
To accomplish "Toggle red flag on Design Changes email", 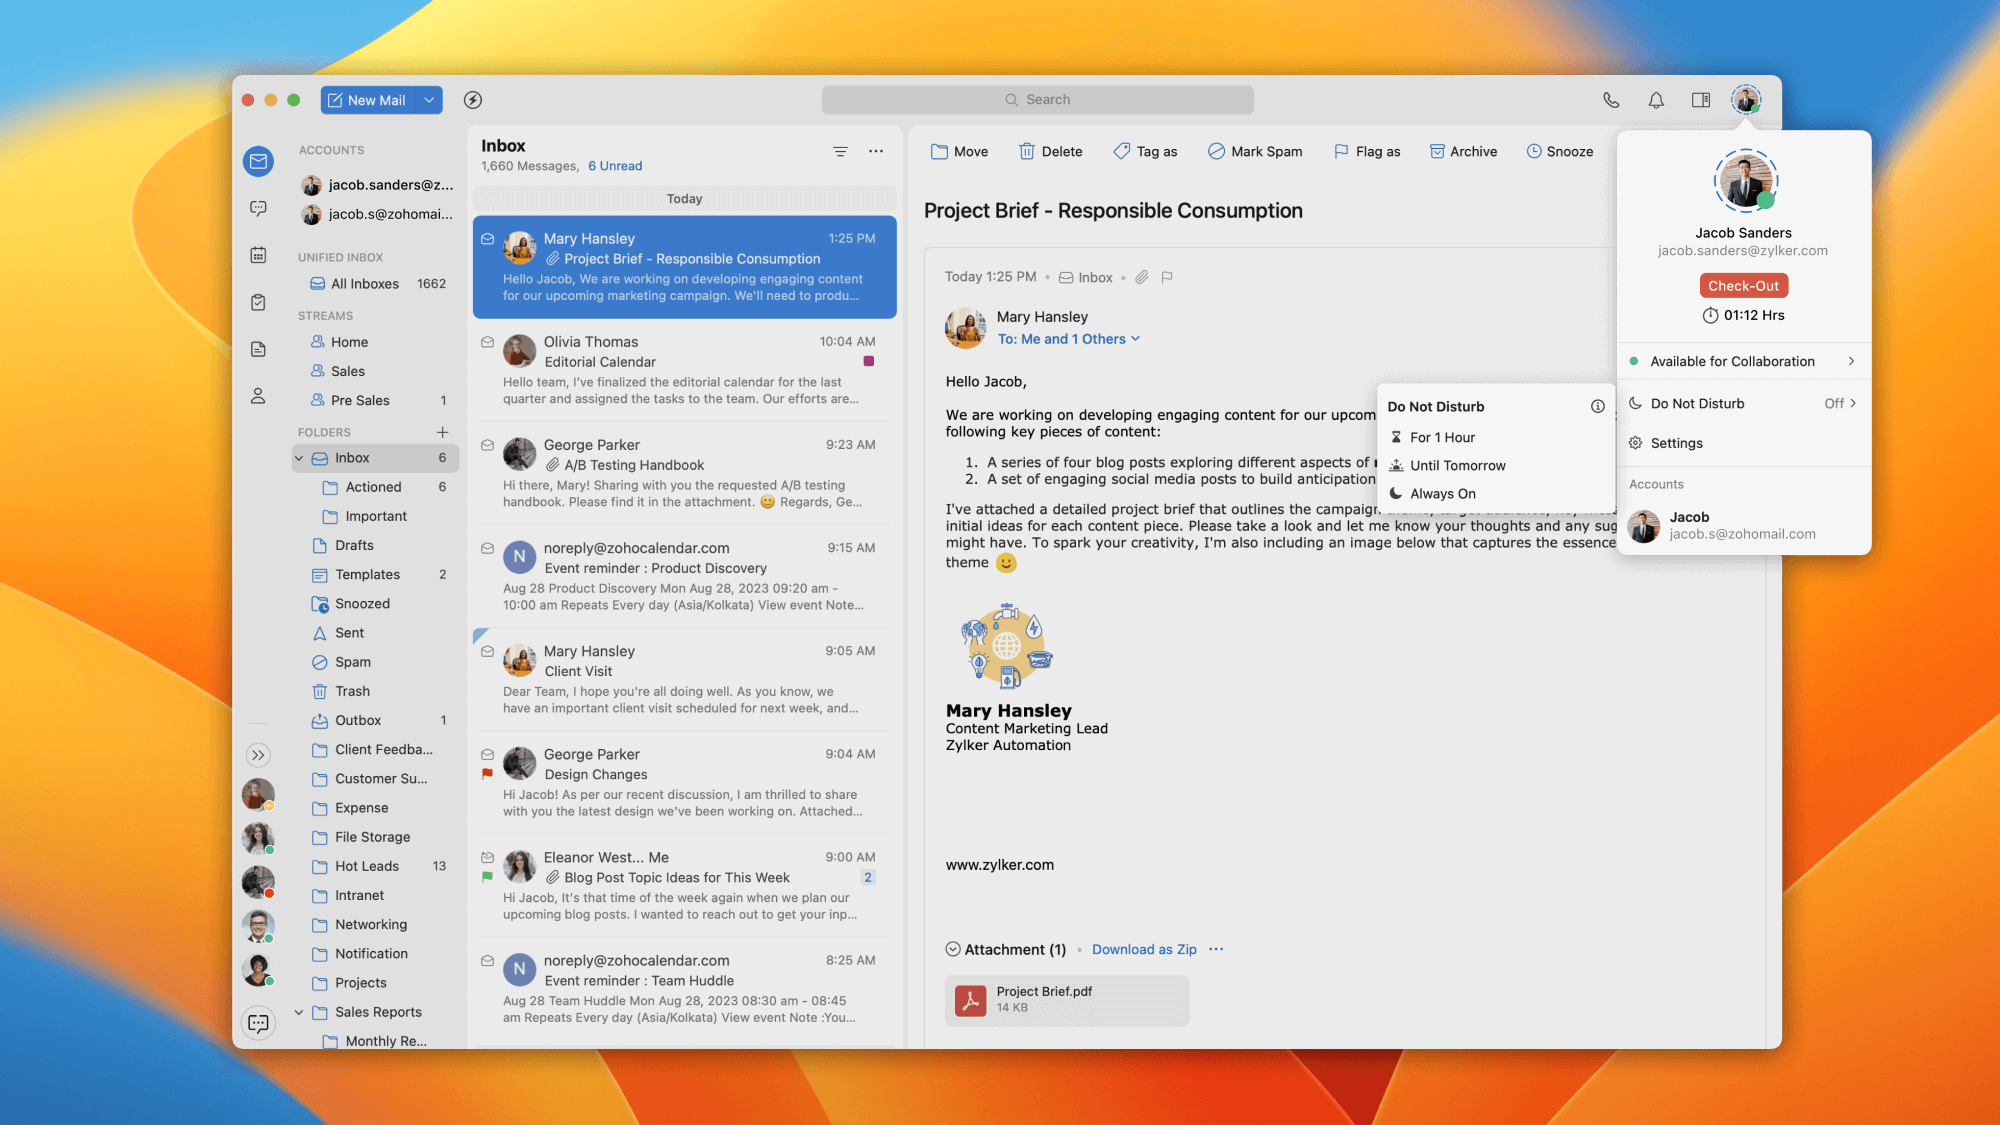I will click(487, 774).
